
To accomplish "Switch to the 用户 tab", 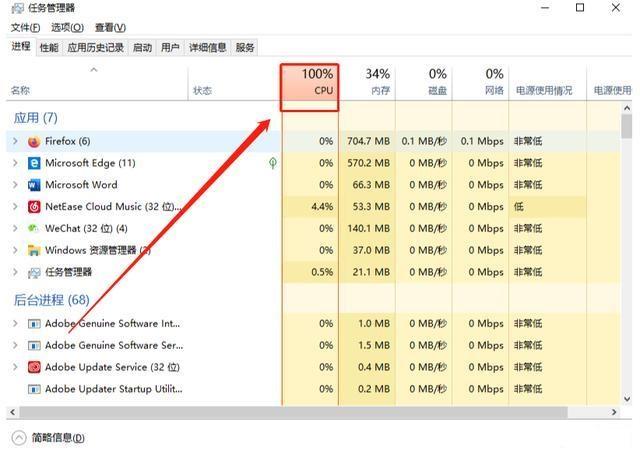I will 170,48.
